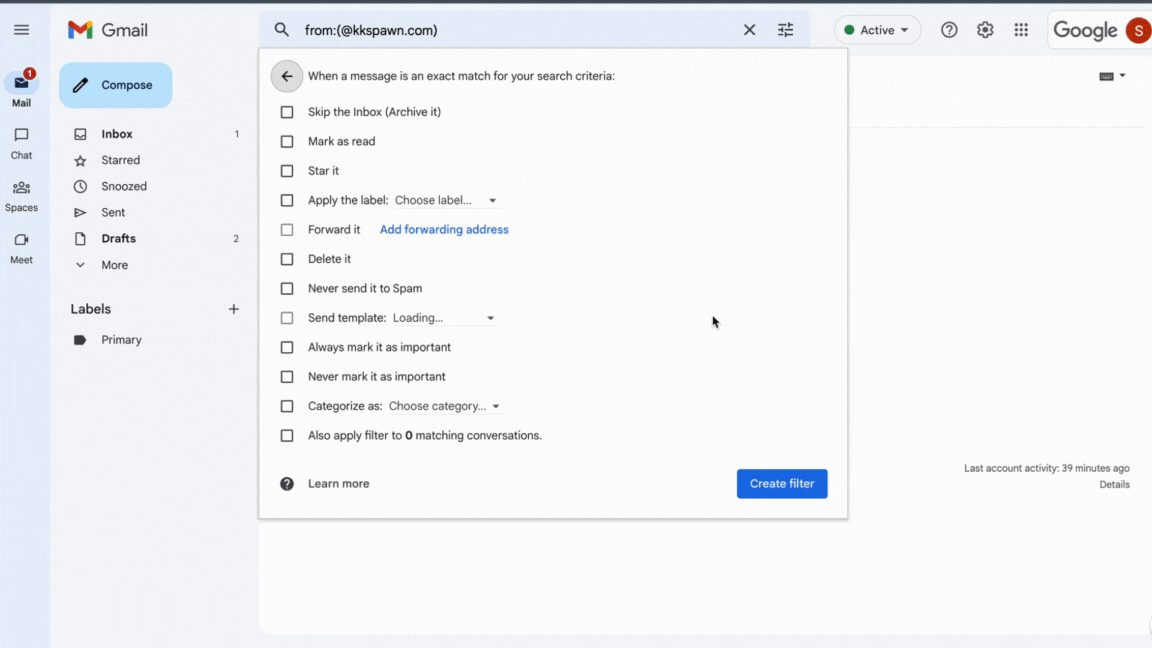
Task: Open account activity Details link
Action: click(1115, 484)
